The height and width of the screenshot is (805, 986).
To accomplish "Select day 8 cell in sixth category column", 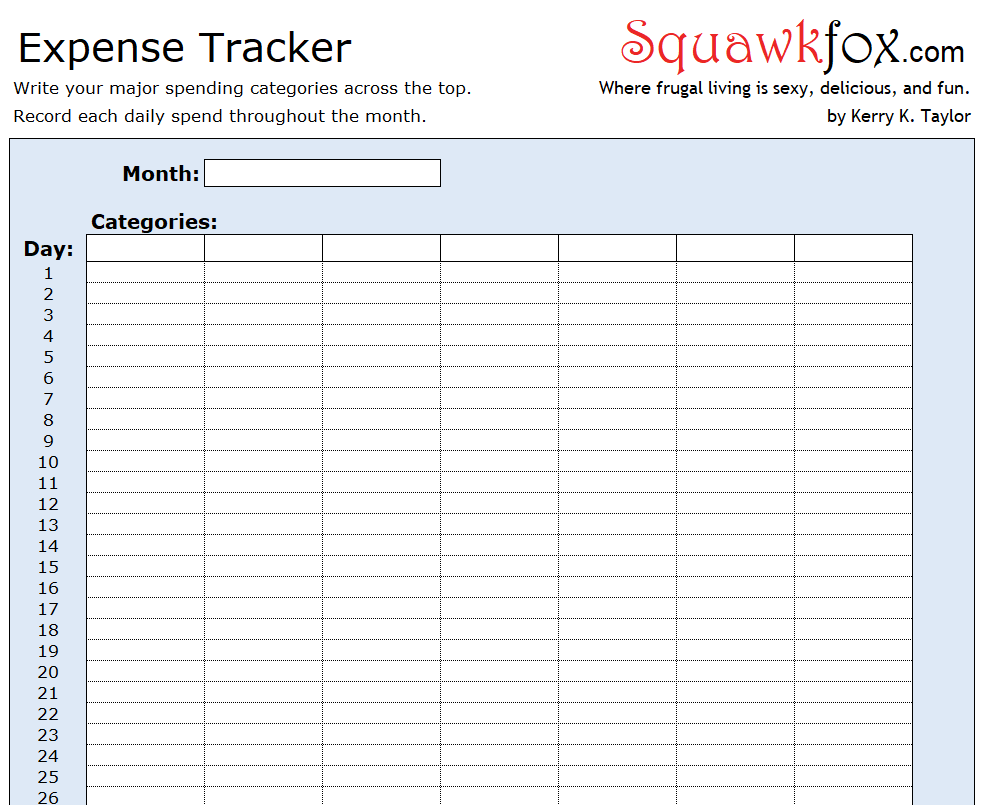I will pos(735,420).
